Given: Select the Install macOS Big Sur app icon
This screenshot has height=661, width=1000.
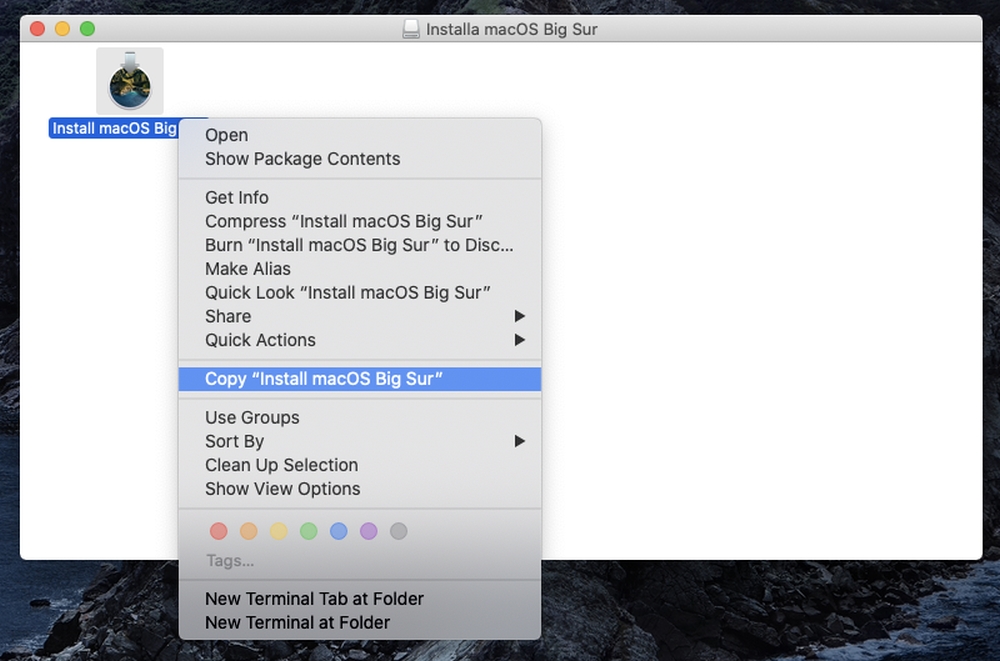Looking at the screenshot, I should coord(129,81).
